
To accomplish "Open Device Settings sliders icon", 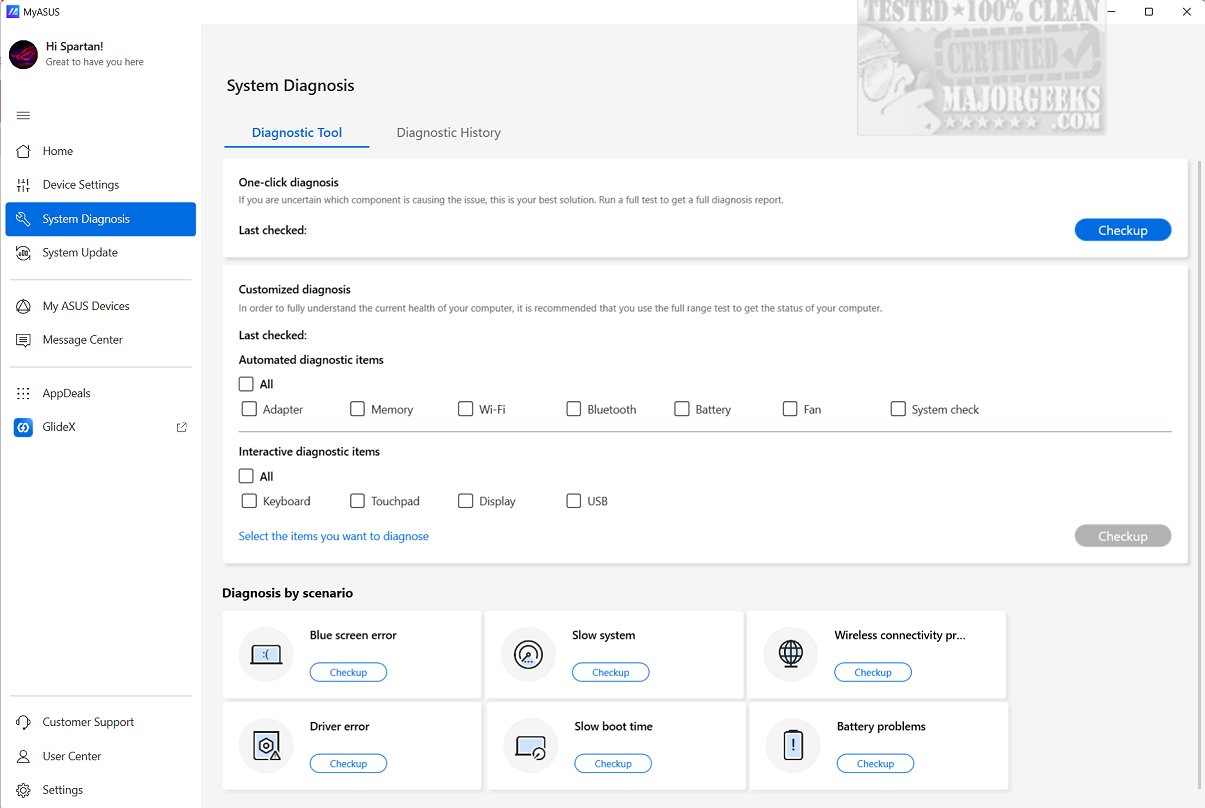I will point(23,185).
